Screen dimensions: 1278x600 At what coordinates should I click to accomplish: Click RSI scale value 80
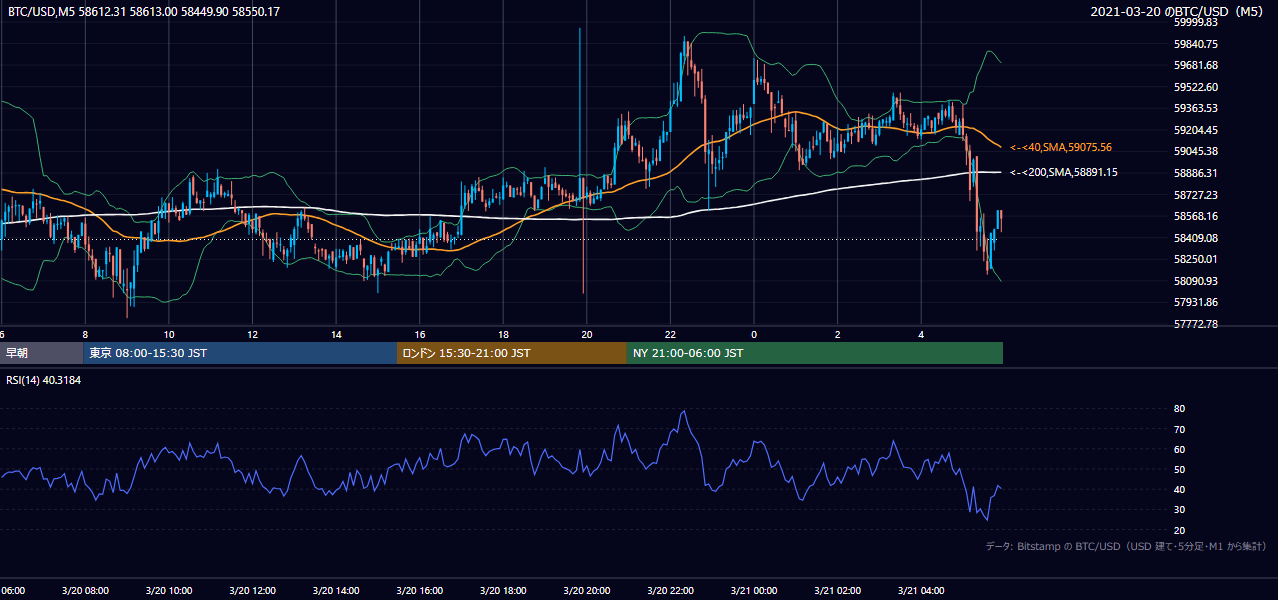click(x=1179, y=409)
